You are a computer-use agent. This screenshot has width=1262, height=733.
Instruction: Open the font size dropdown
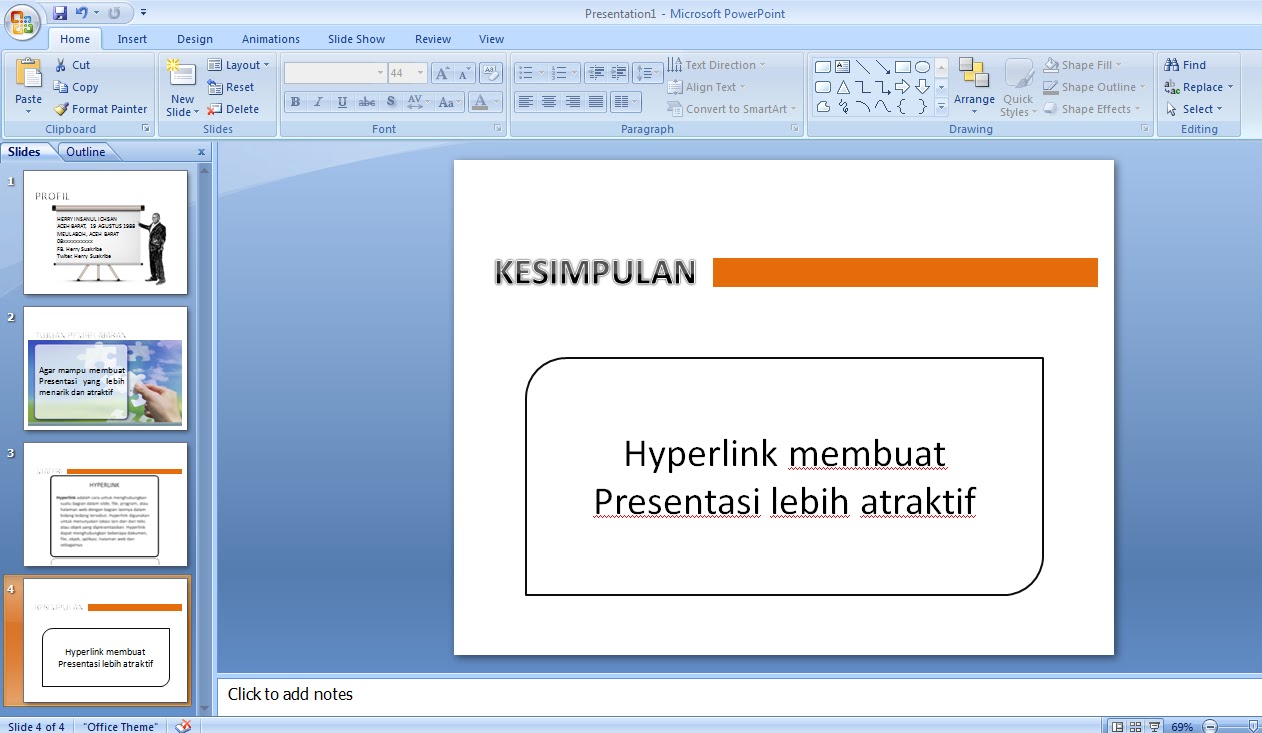[420, 72]
